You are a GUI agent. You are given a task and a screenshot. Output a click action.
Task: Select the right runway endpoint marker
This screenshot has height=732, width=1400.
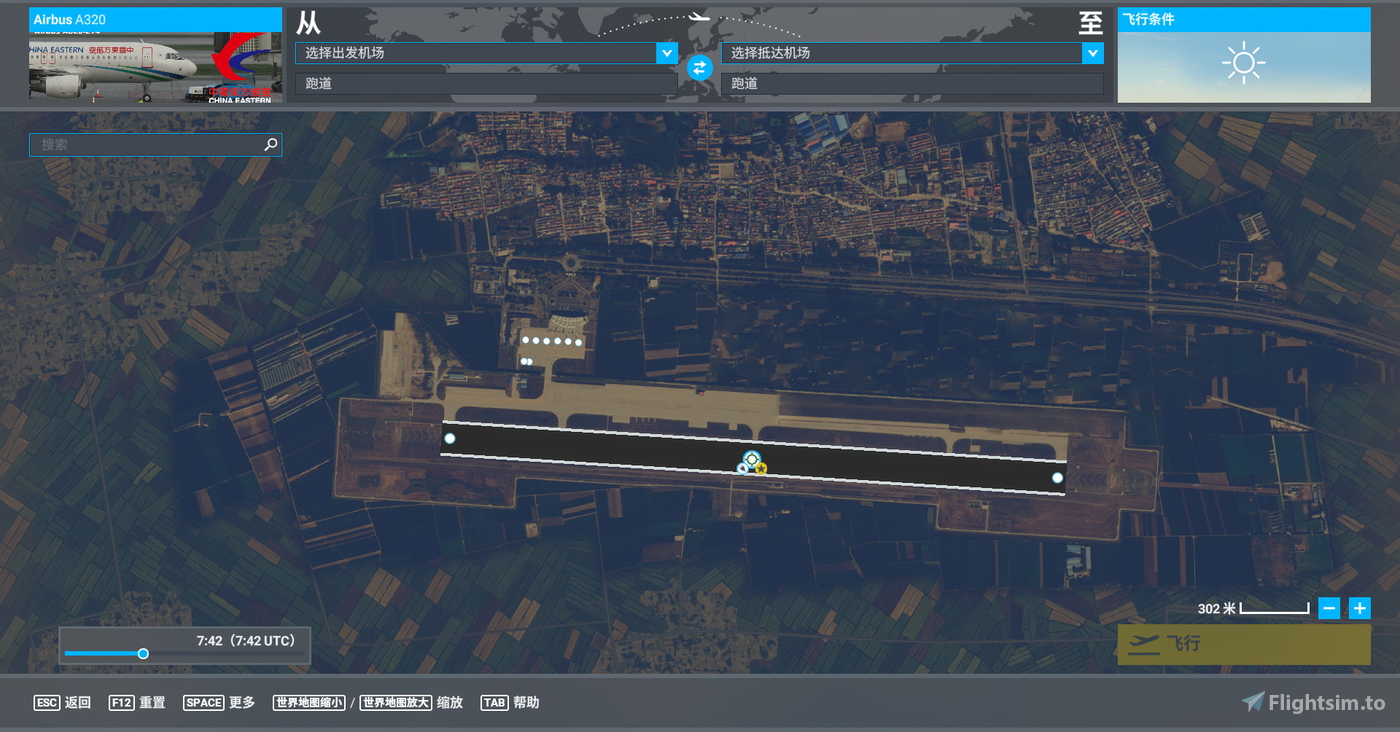pos(1057,478)
